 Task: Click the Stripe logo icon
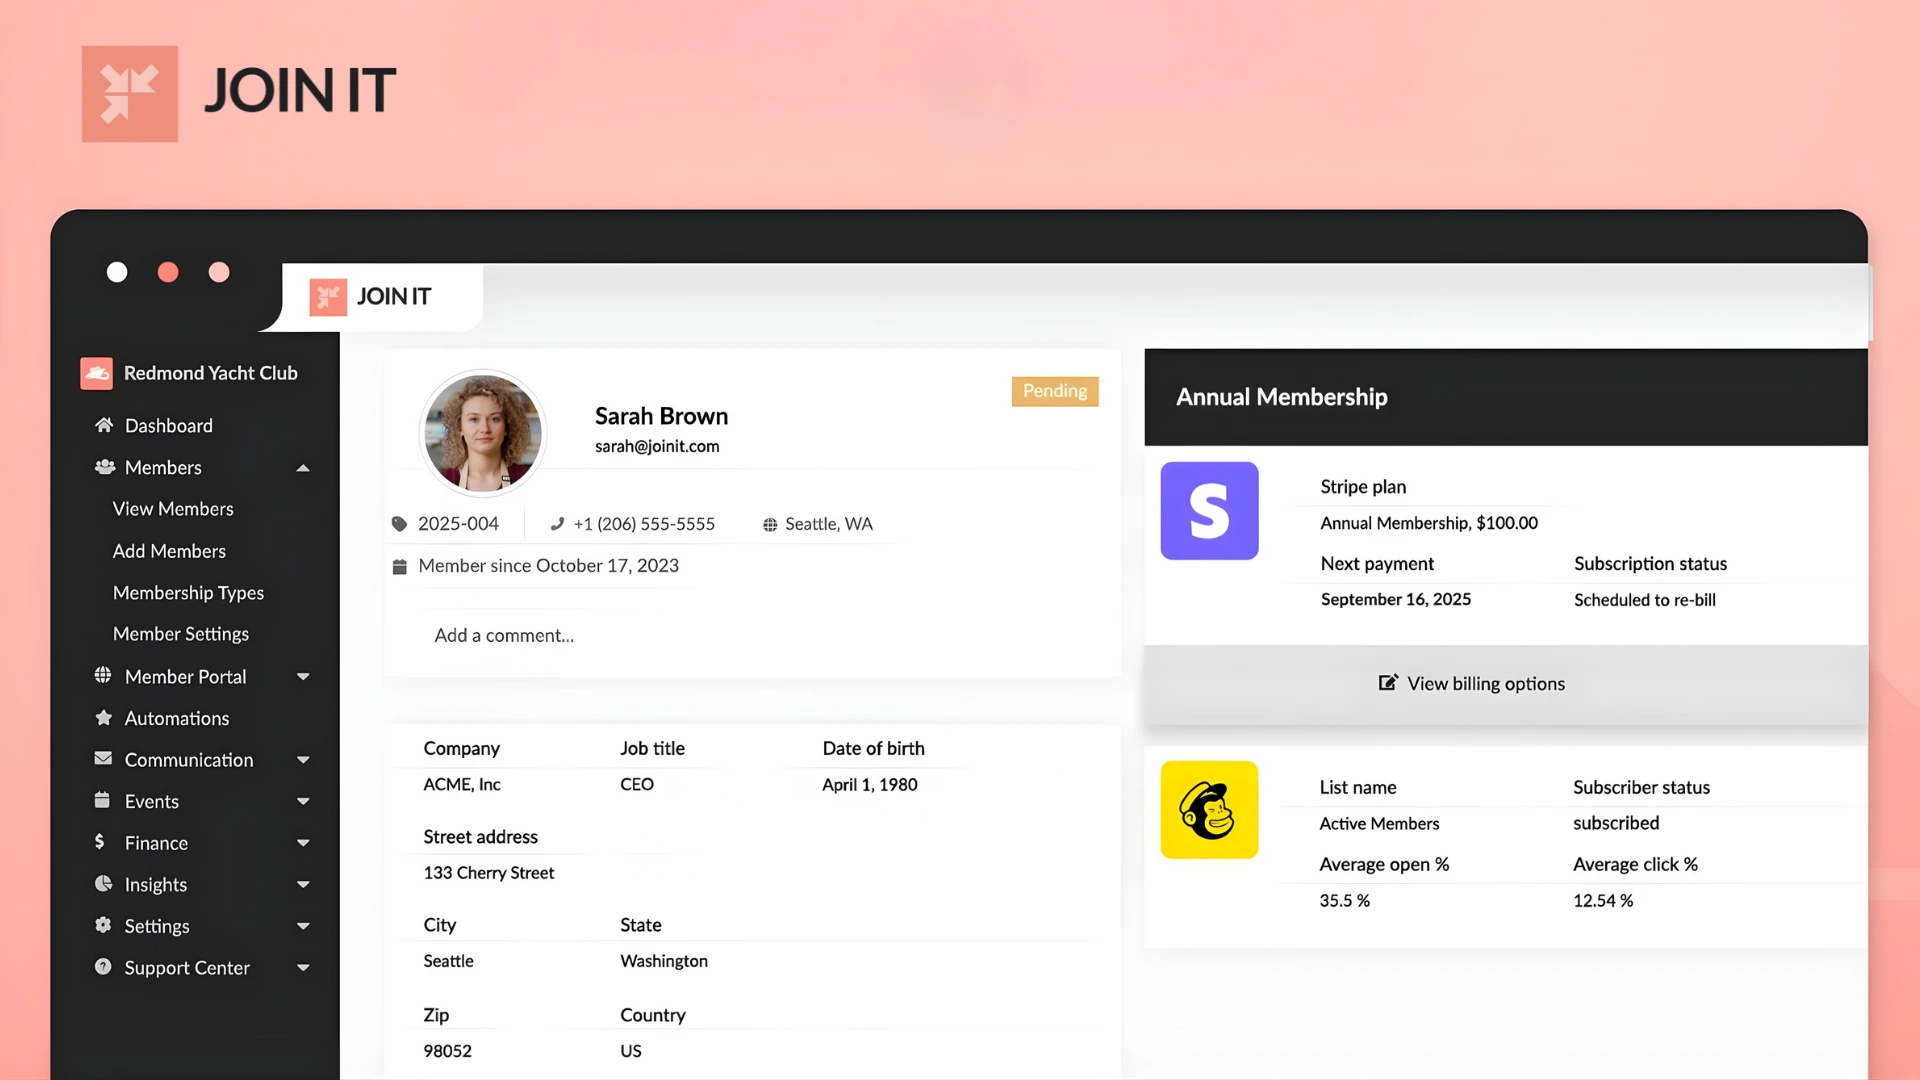coord(1209,510)
